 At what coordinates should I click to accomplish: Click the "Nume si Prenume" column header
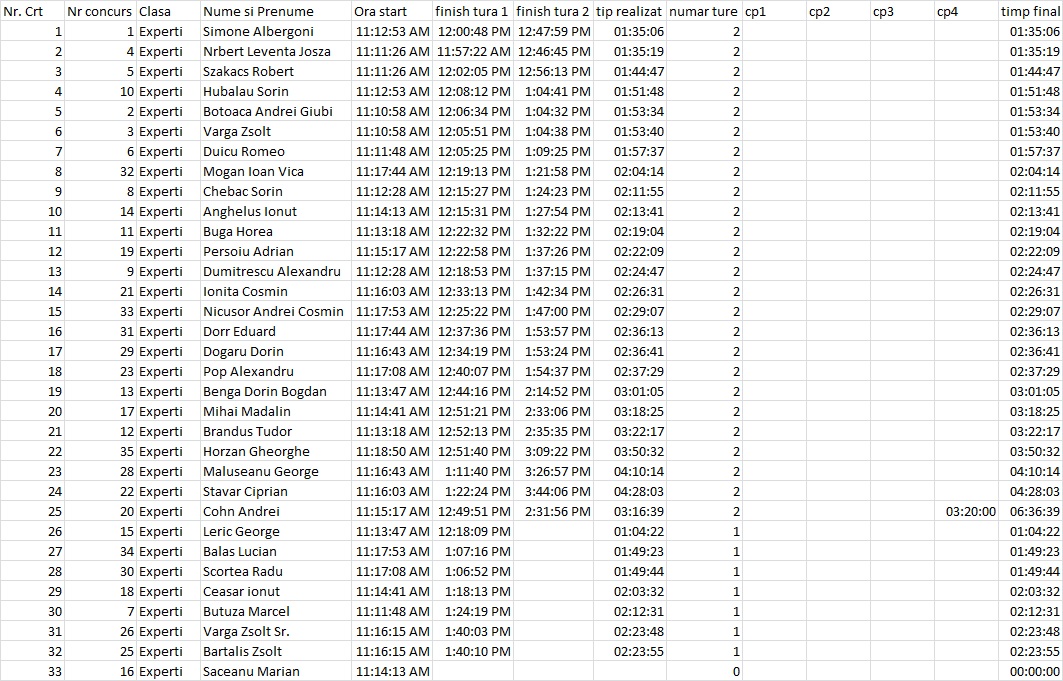coord(258,11)
